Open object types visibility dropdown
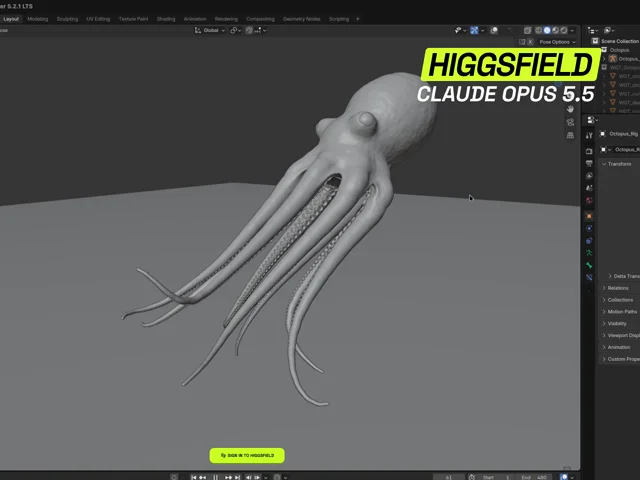Viewport: 640px width, 480px height. (460, 30)
